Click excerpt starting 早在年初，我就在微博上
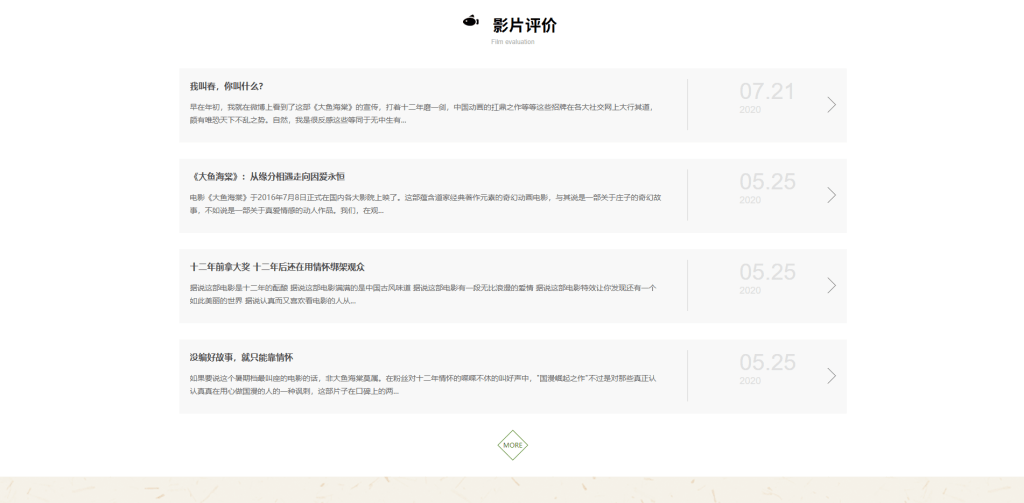The height and width of the screenshot is (503, 1024). [x=421, y=114]
